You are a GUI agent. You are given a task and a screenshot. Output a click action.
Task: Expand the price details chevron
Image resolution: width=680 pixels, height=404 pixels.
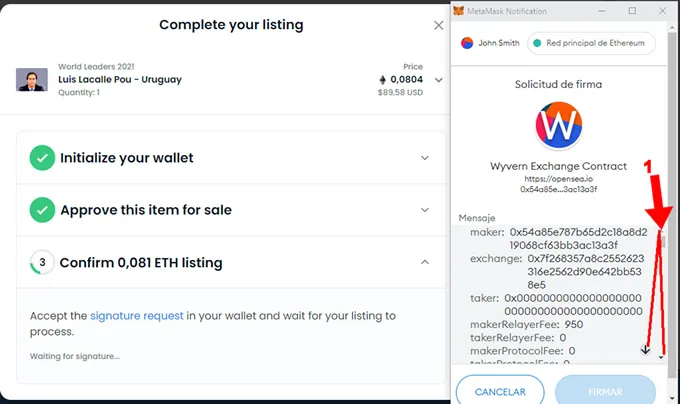tap(438, 80)
